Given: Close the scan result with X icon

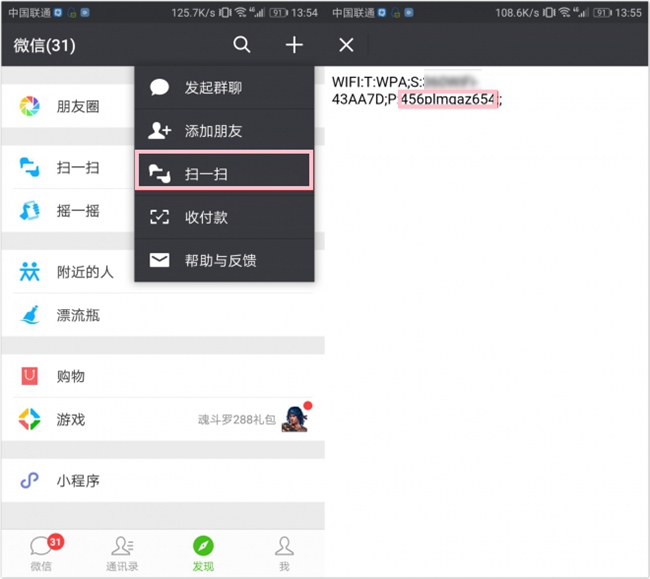Looking at the screenshot, I should point(346,45).
